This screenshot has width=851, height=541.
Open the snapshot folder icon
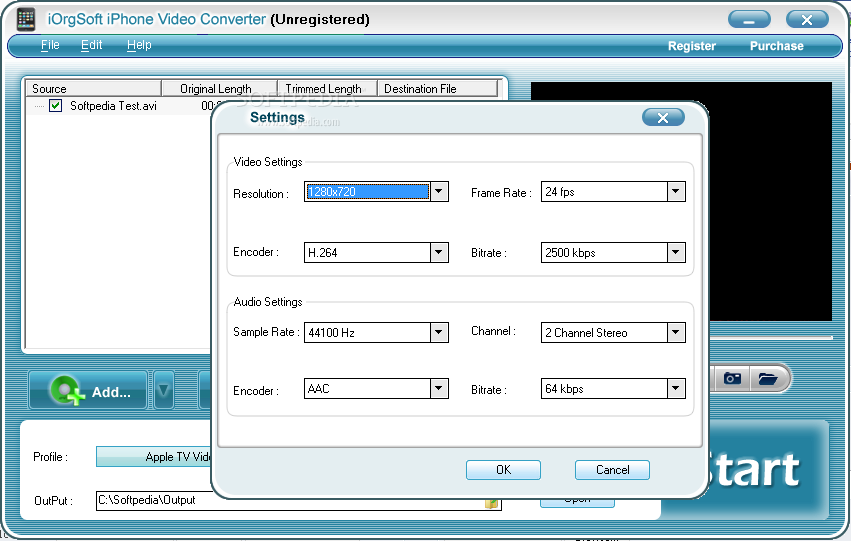767,378
